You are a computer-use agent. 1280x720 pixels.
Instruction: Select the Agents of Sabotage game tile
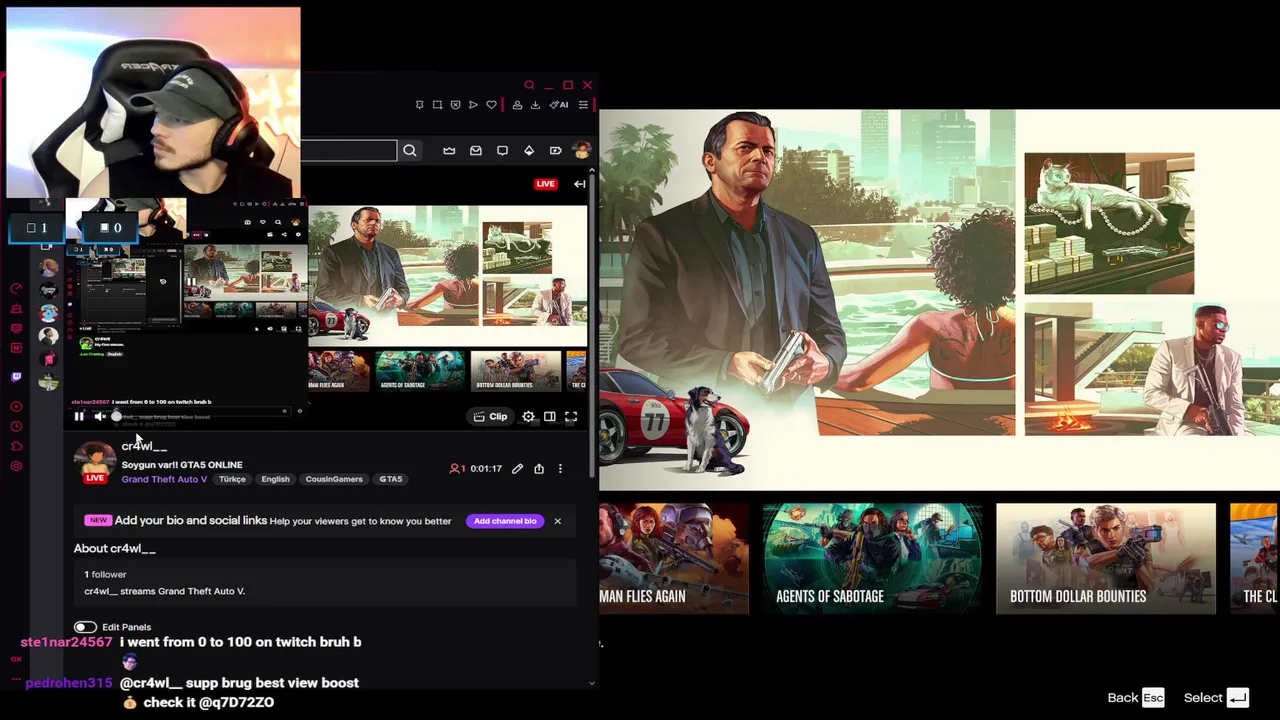pyautogui.click(x=872, y=558)
